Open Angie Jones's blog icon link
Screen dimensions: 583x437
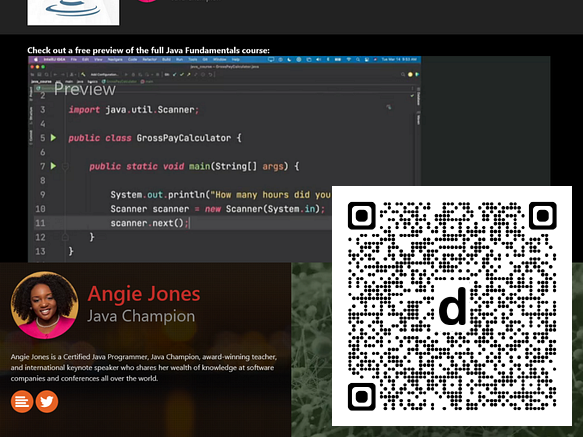(x=22, y=402)
